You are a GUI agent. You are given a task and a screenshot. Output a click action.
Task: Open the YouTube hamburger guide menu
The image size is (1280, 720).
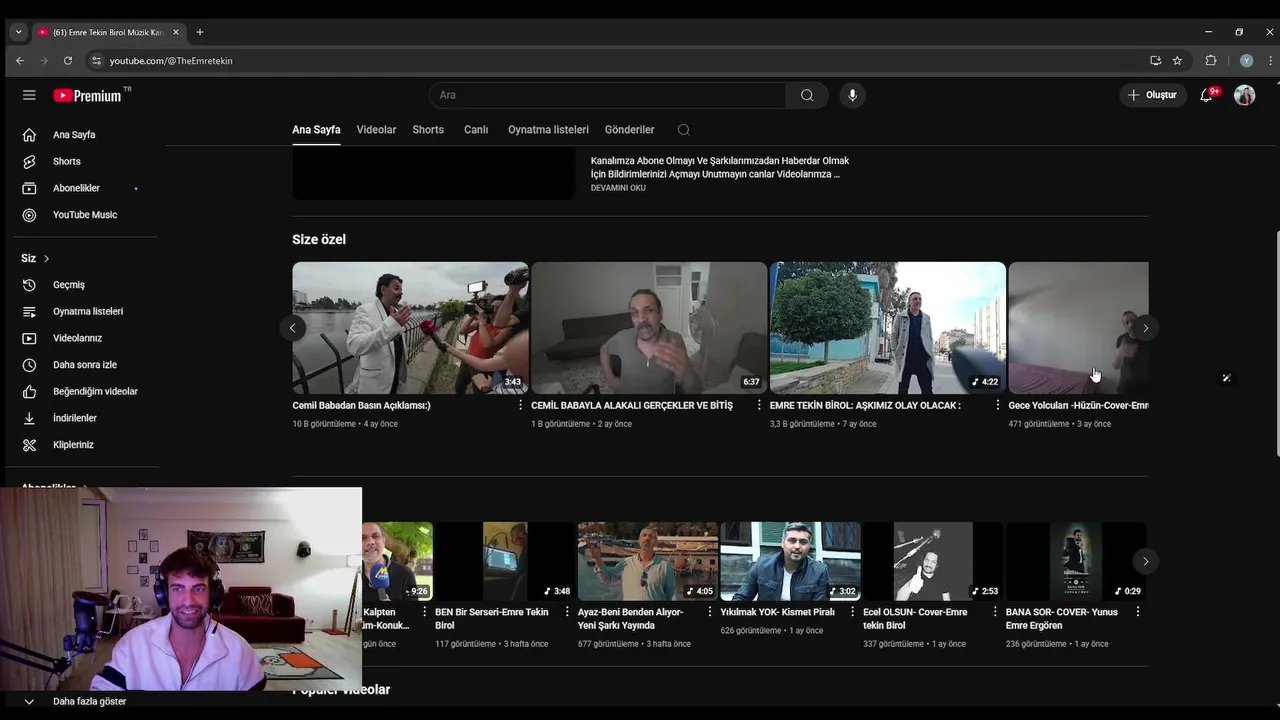coord(29,95)
